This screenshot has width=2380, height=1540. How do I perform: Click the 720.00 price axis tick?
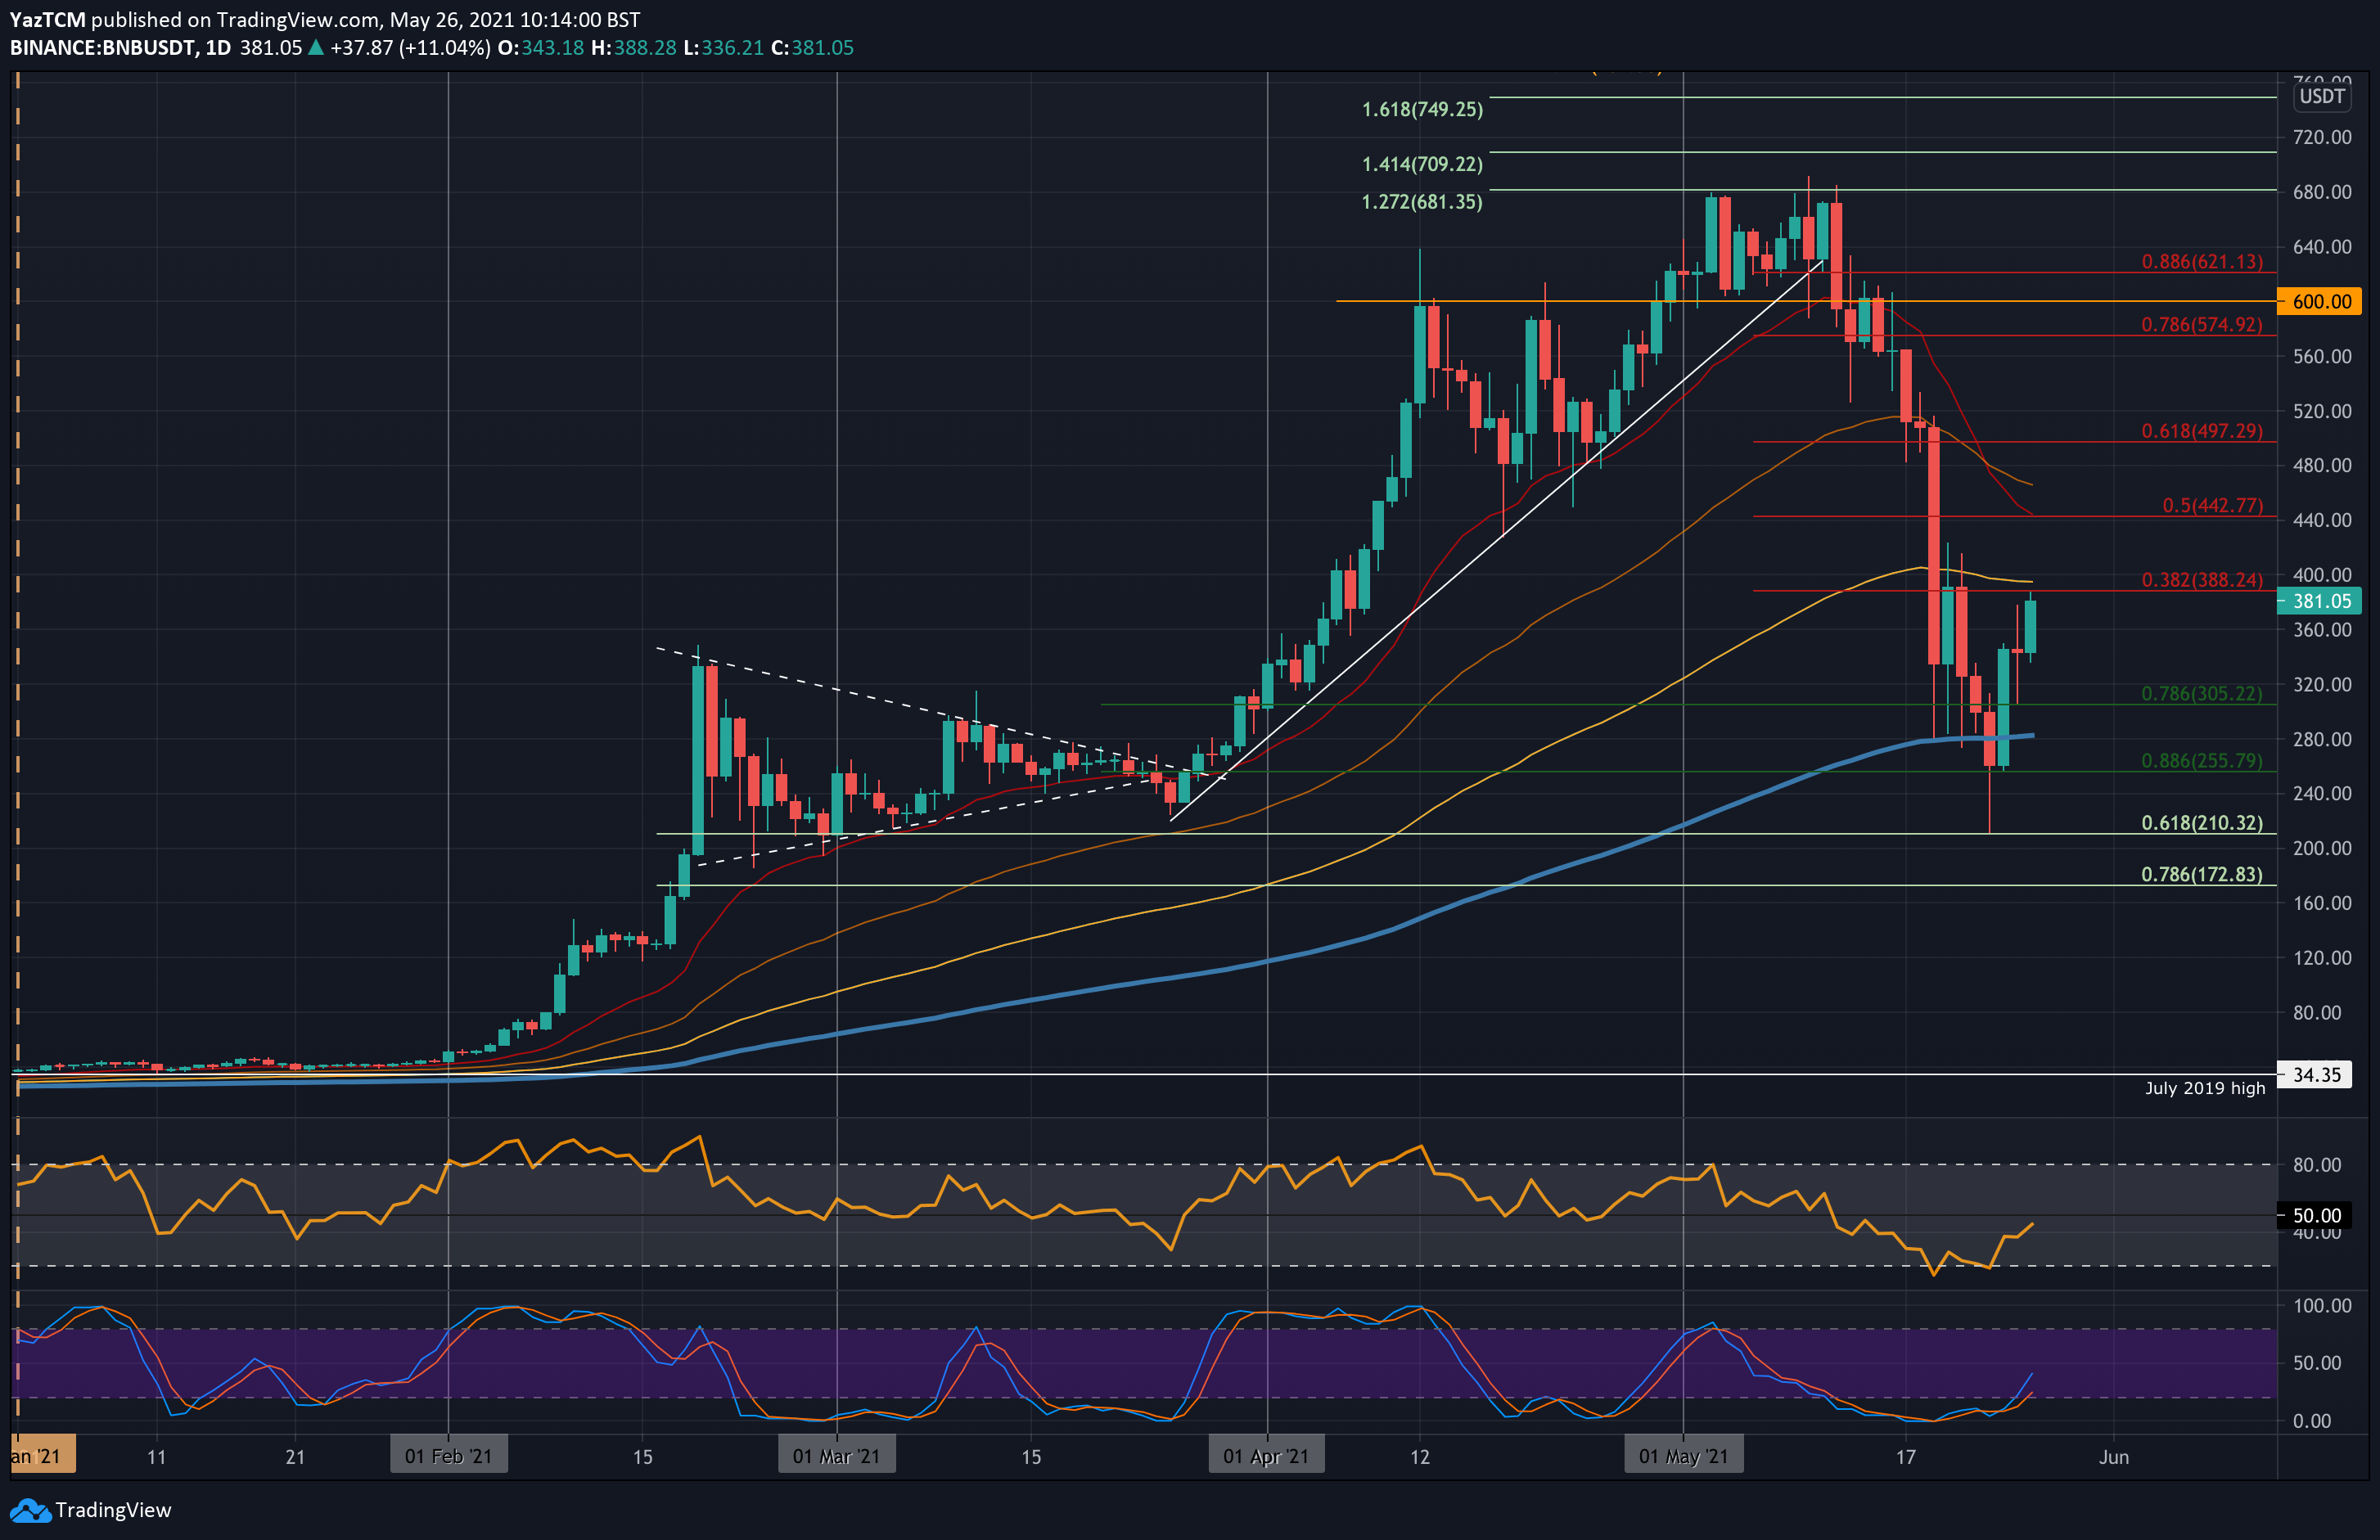pos(2322,137)
